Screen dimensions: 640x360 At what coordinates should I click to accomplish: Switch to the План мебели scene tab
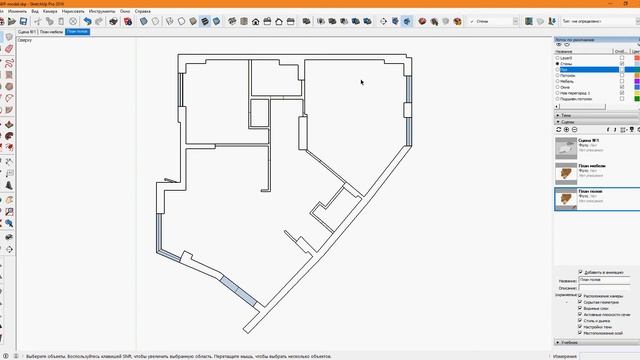(51, 32)
